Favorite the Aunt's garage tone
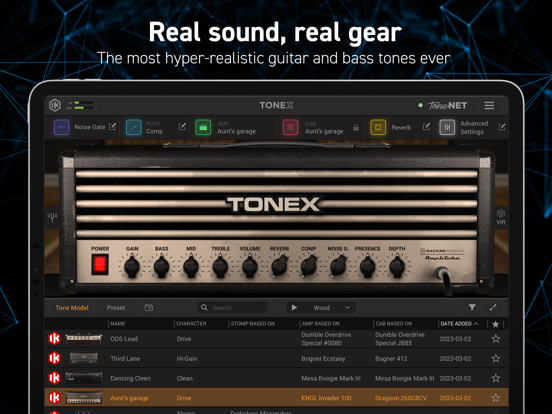The height and width of the screenshot is (414, 552). click(x=496, y=398)
